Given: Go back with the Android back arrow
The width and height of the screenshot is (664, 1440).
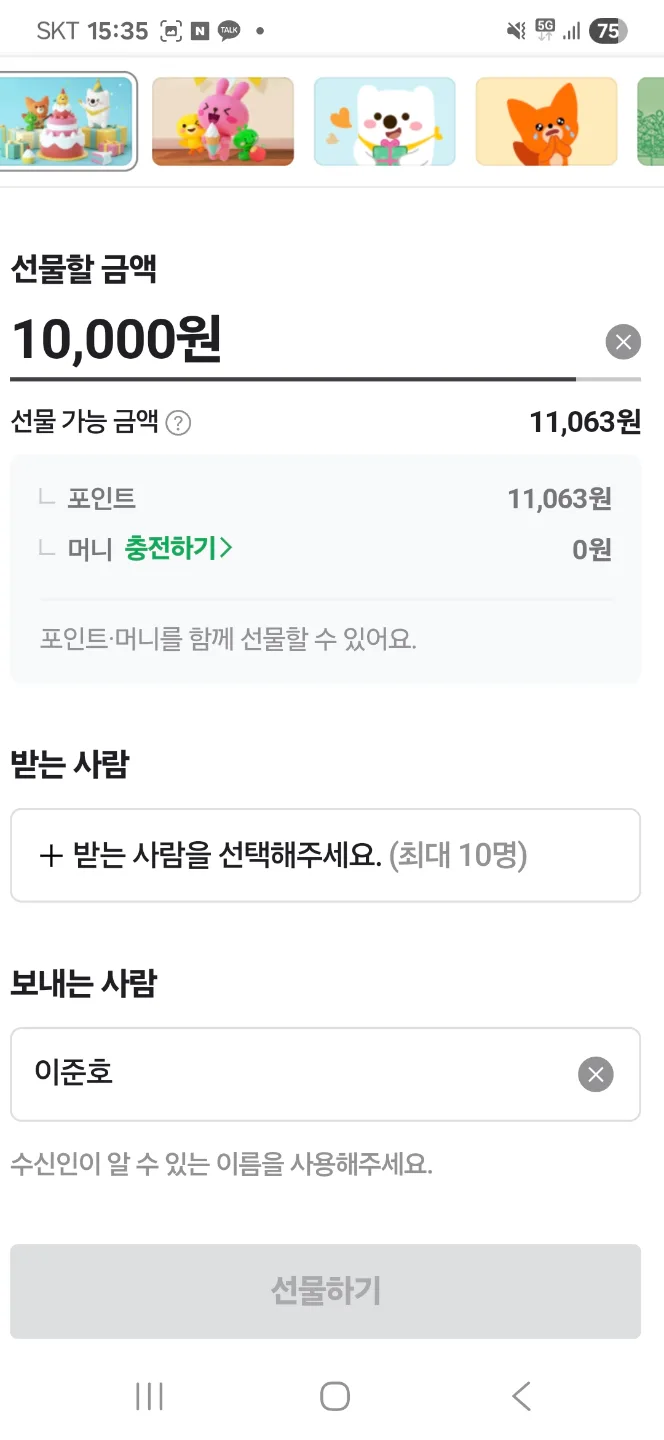Looking at the screenshot, I should tap(521, 1396).
